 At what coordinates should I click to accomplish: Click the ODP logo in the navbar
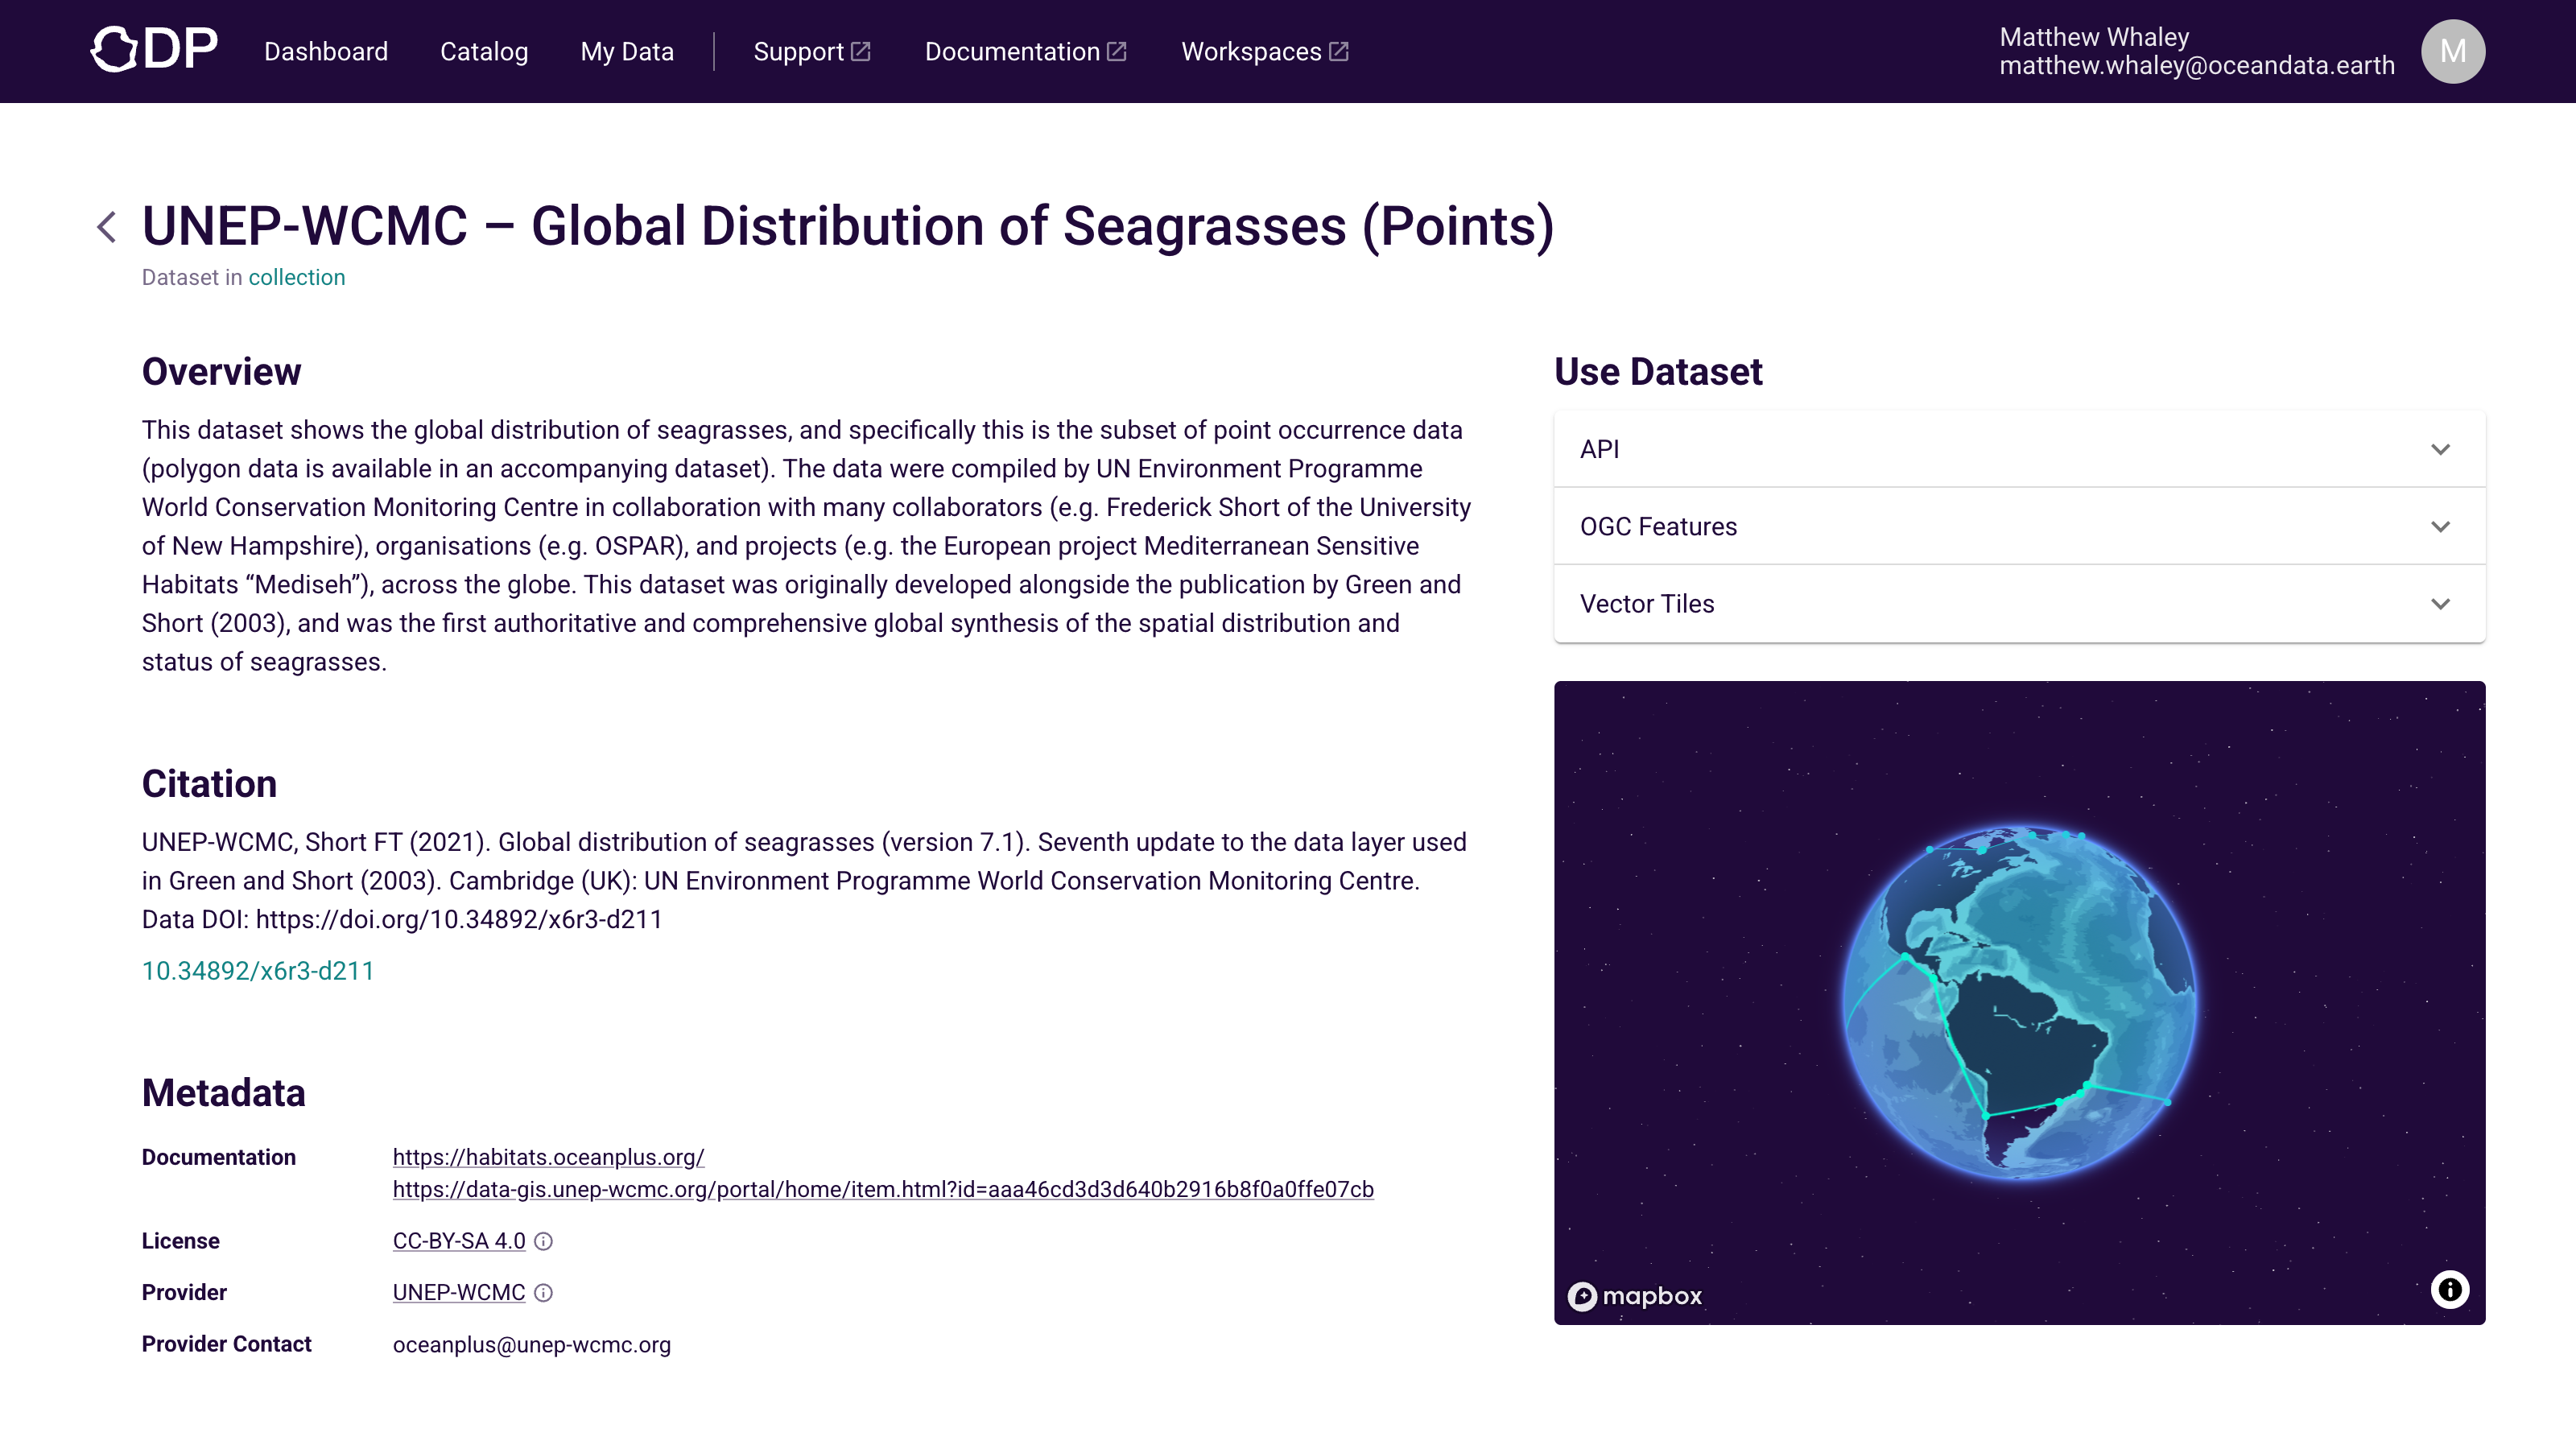pyautogui.click(x=154, y=48)
